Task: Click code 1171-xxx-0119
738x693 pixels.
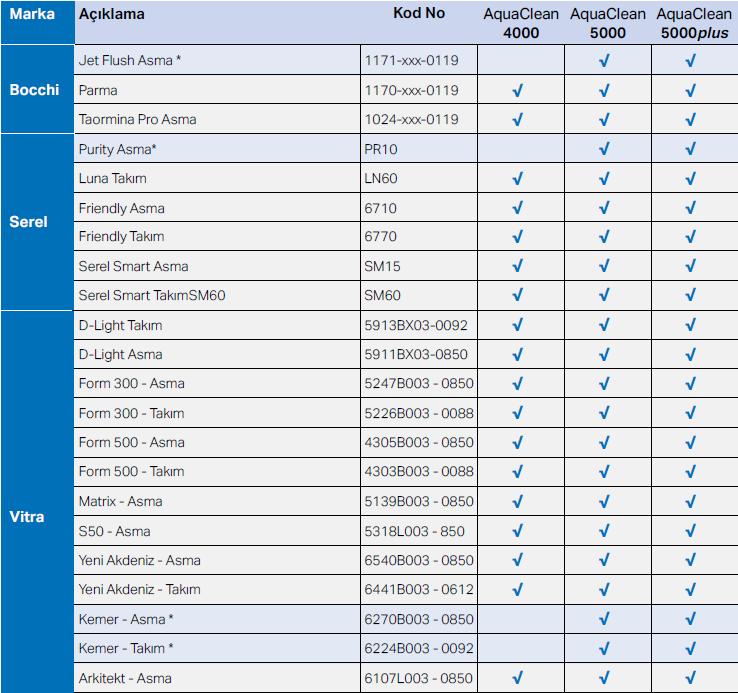Action: [411, 60]
